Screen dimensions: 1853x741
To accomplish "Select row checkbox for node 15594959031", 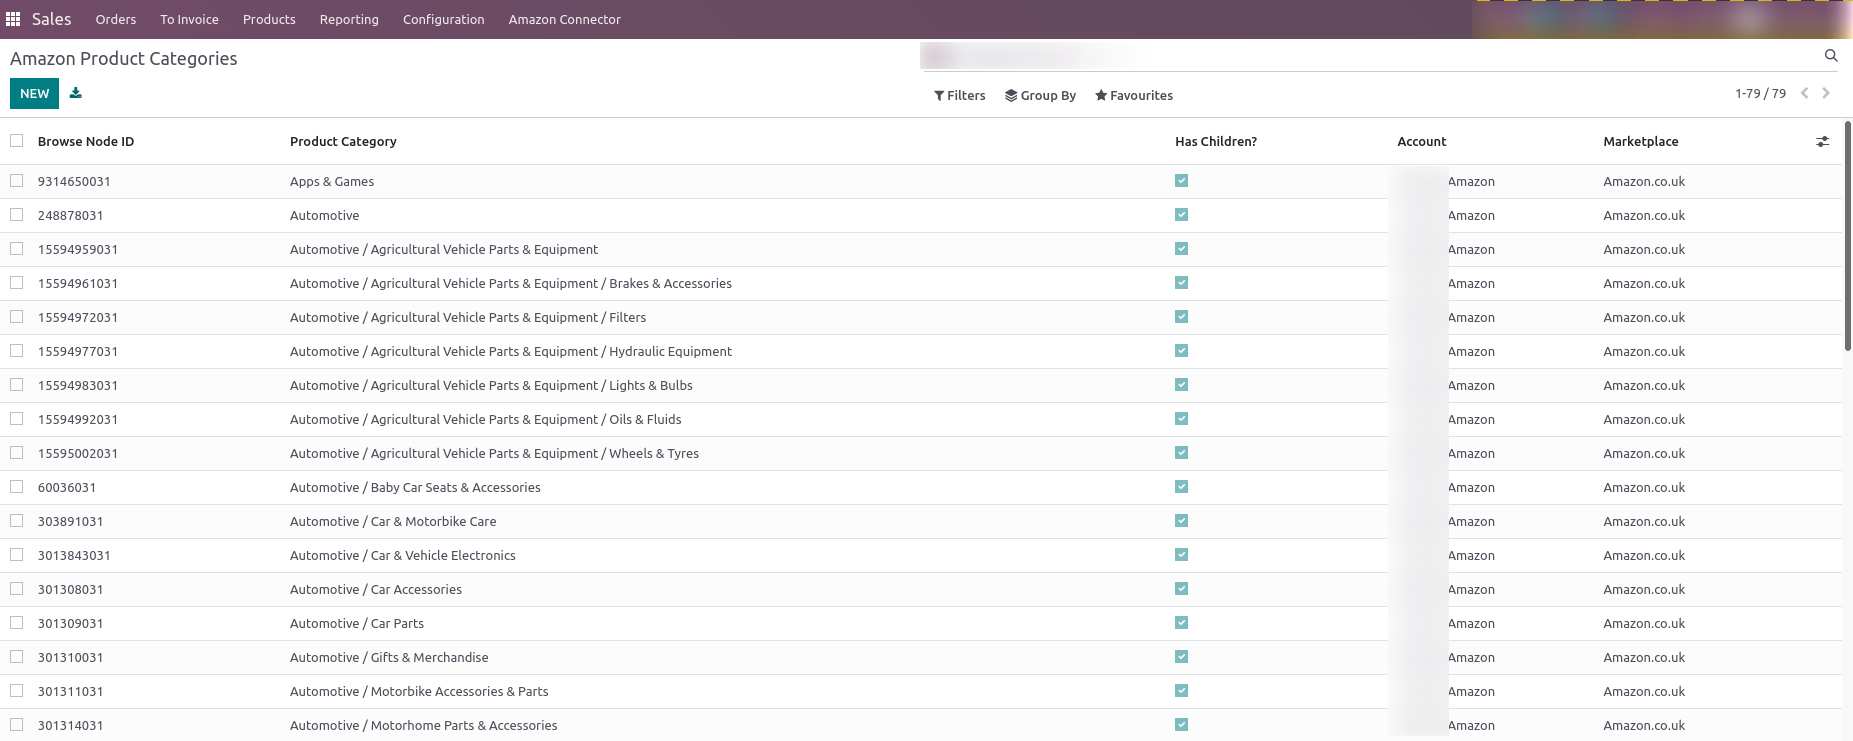I will [17, 249].
